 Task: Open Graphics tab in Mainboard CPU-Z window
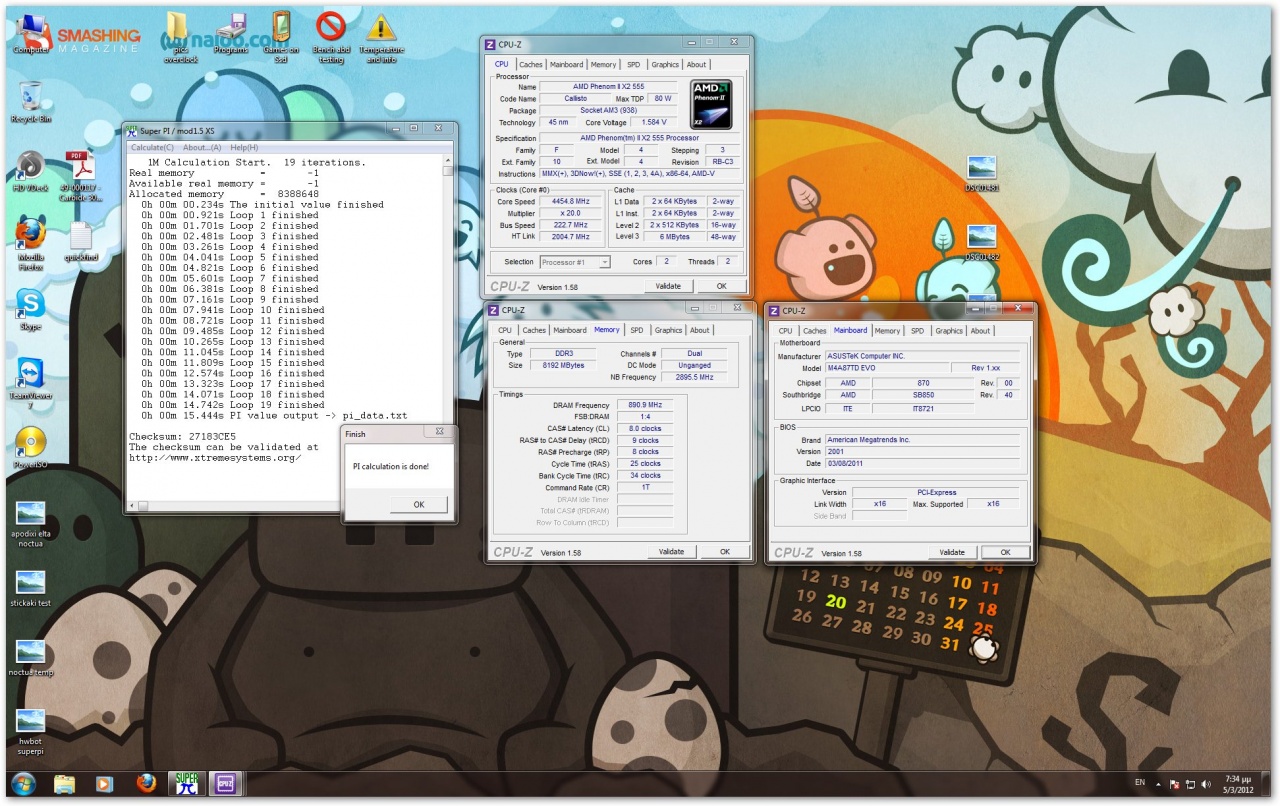949,331
